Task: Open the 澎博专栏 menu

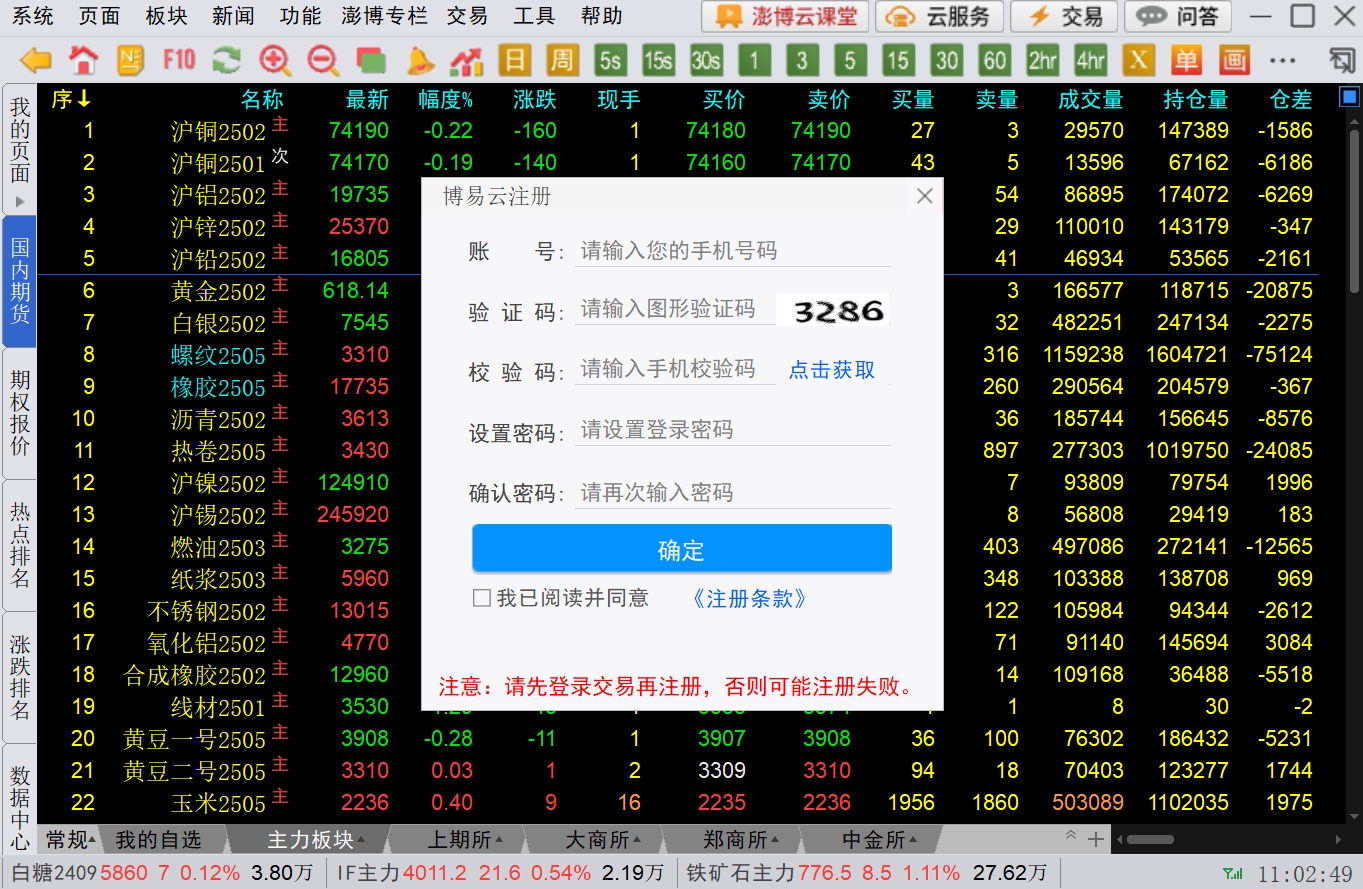Action: tap(384, 16)
